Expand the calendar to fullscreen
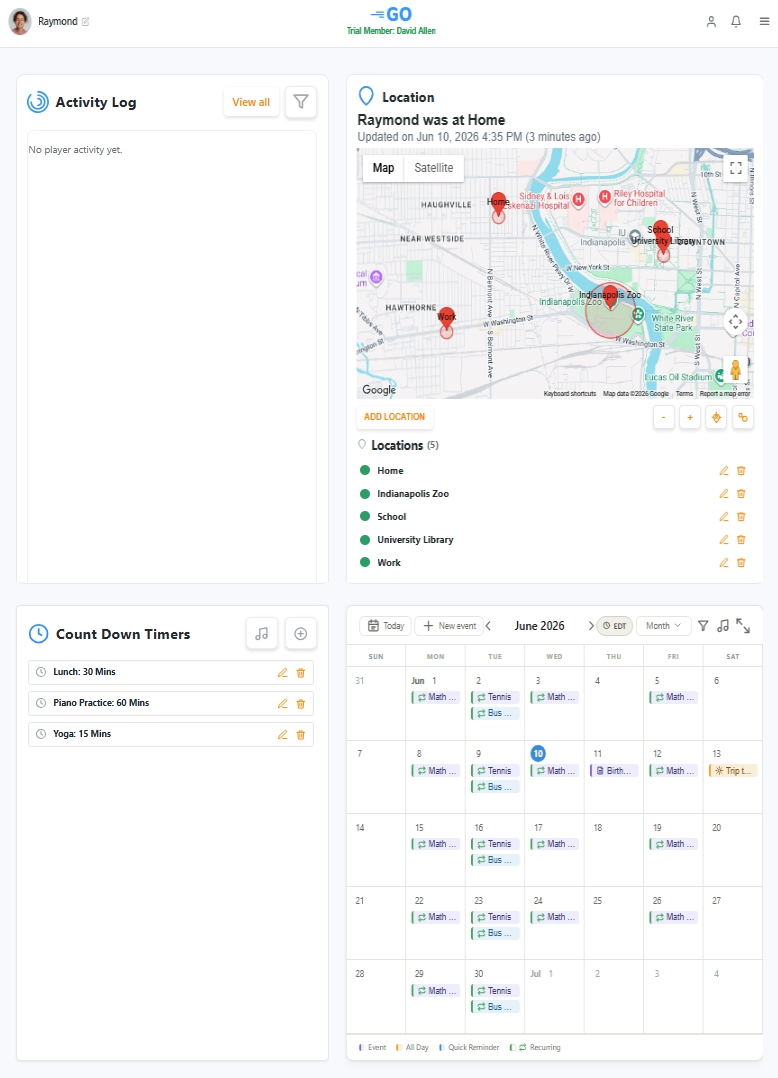The width and height of the screenshot is (778, 1078). [743, 626]
